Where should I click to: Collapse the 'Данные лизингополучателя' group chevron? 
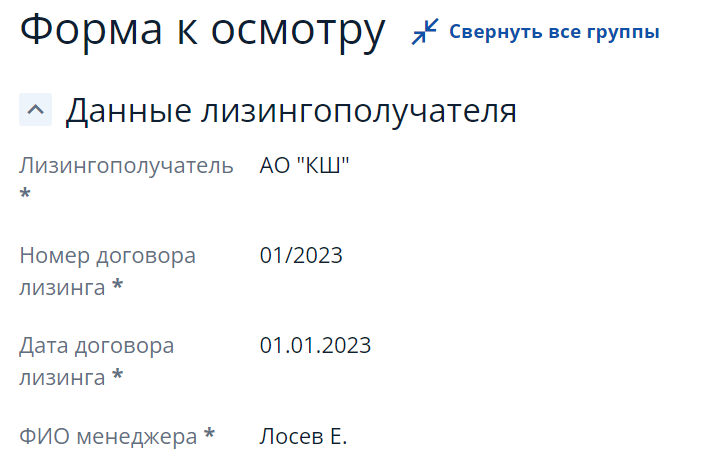tap(35, 110)
